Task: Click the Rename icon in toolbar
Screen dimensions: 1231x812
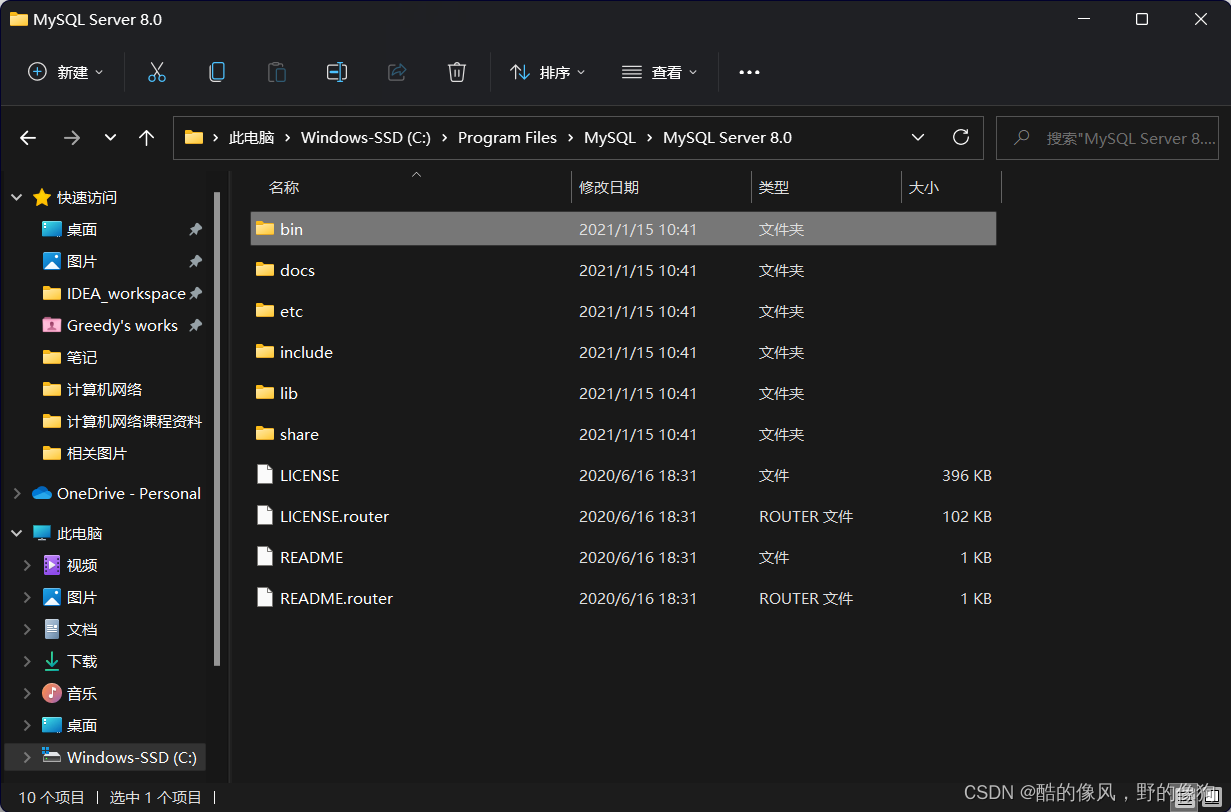Action: coord(336,72)
